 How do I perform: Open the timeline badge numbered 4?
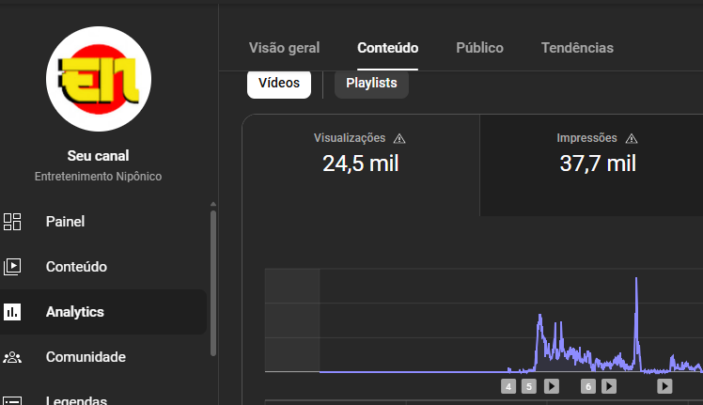point(508,386)
